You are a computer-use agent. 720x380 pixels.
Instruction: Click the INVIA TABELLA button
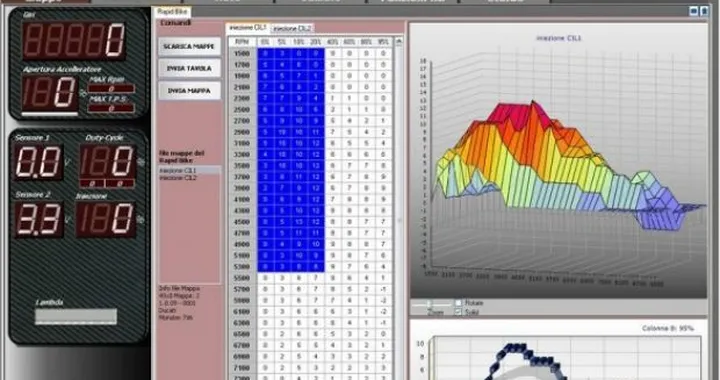click(x=189, y=68)
